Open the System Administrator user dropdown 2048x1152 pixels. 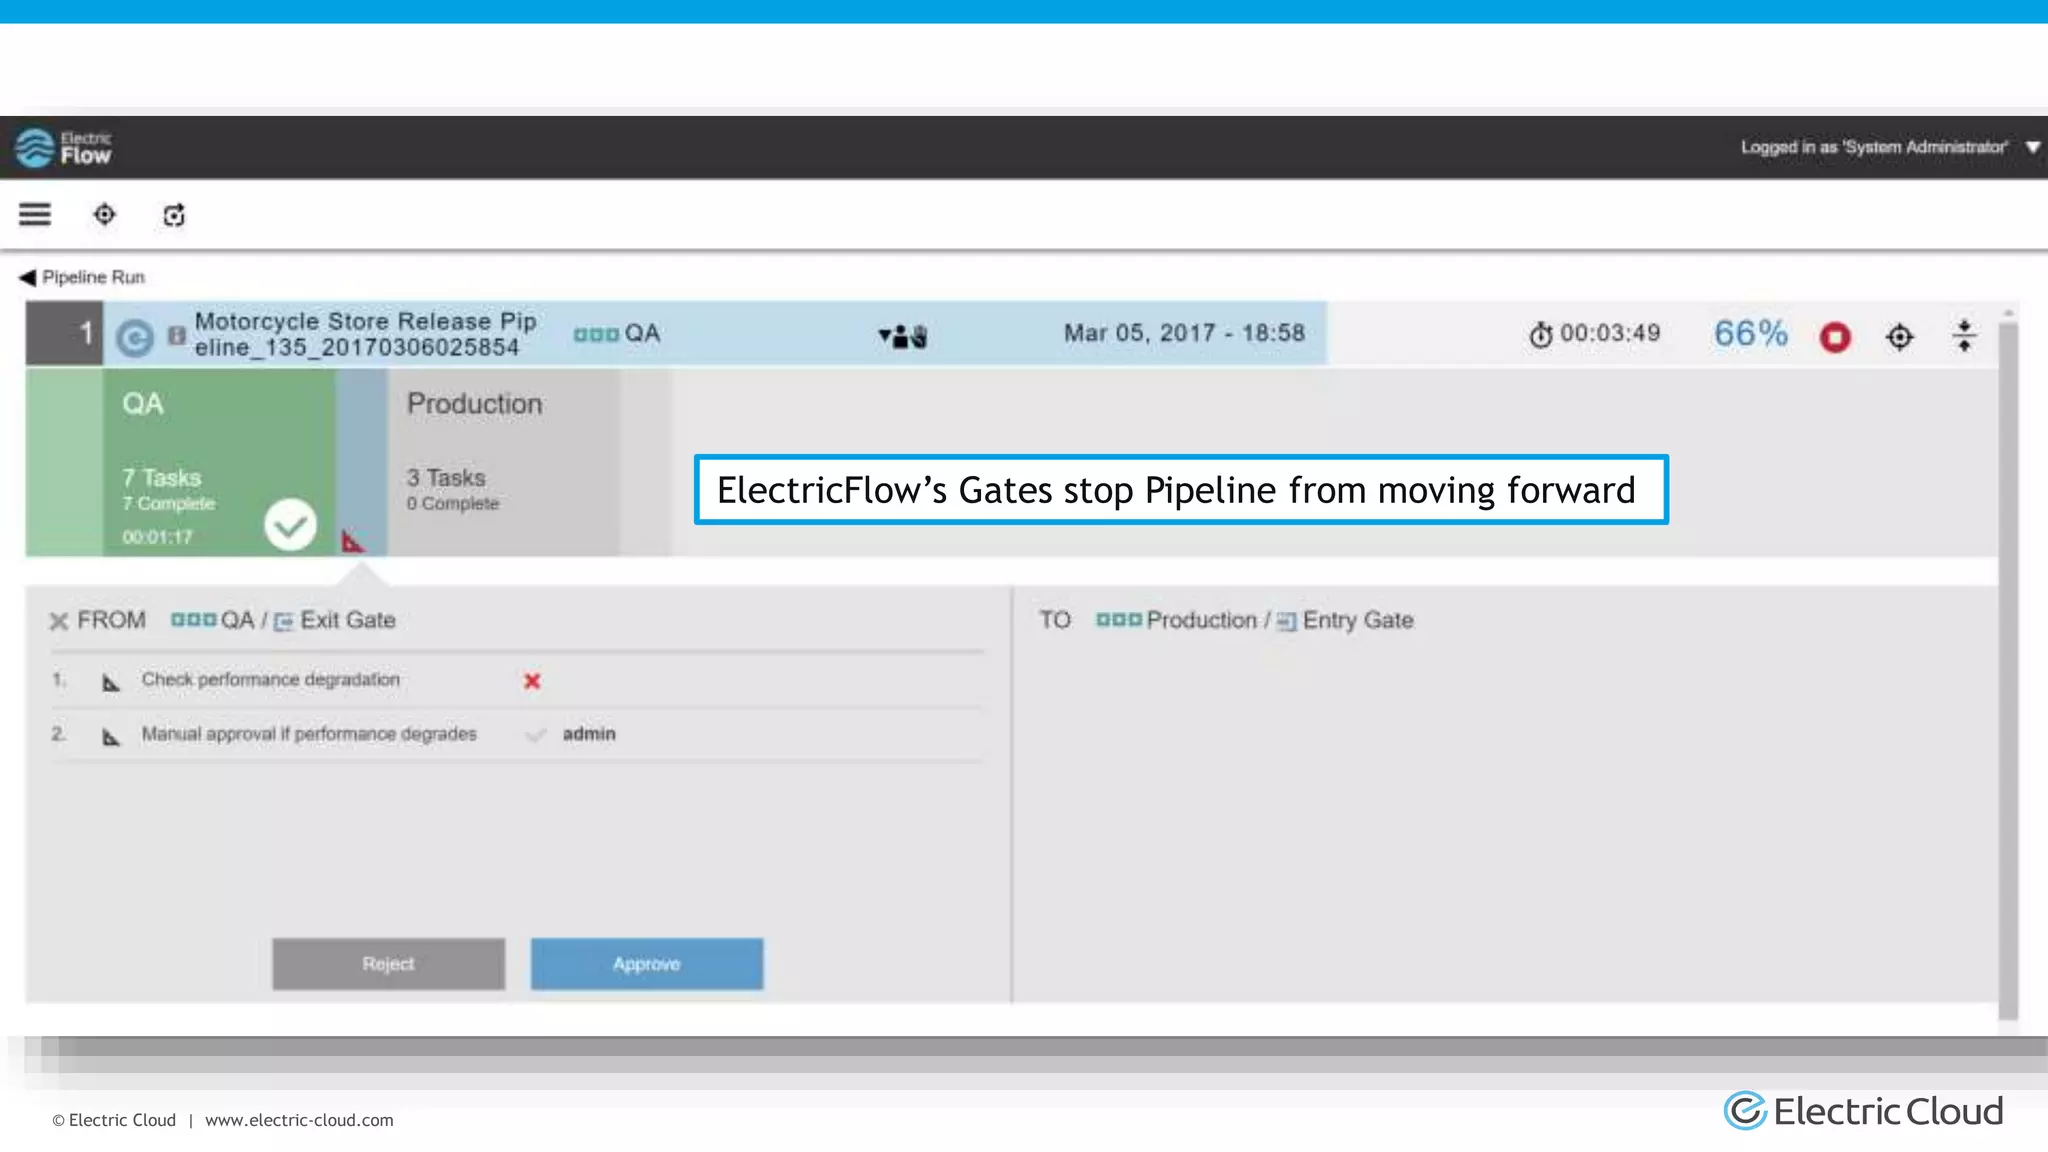point(2032,147)
